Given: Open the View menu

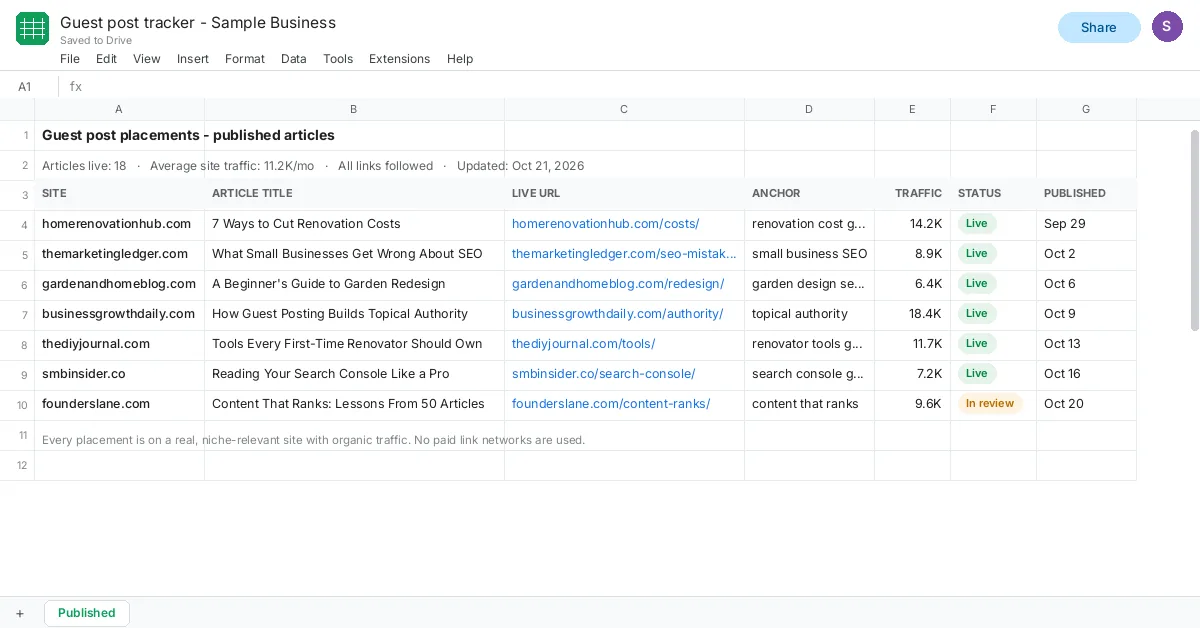Looking at the screenshot, I should coord(147,59).
